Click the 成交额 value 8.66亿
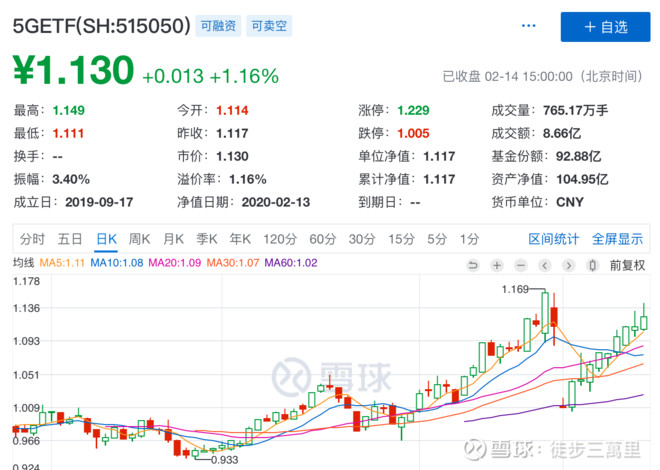660x470 pixels. pos(562,133)
